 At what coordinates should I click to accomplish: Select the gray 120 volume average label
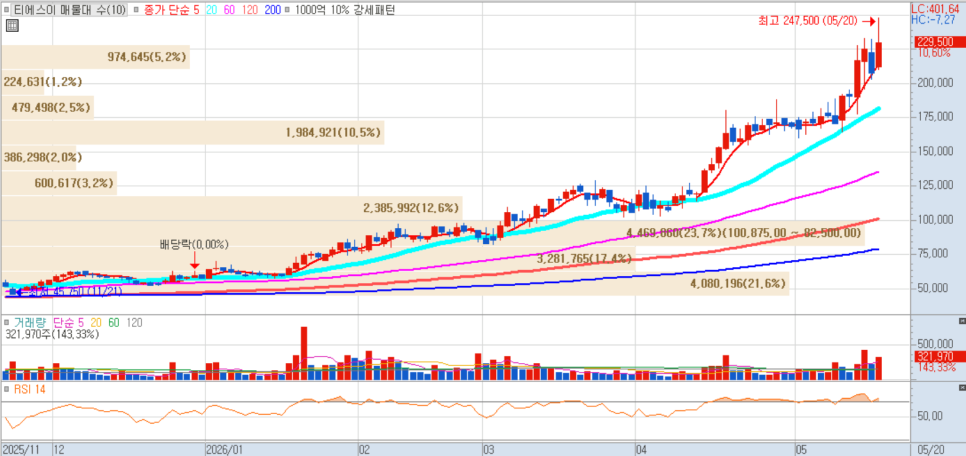coord(136,322)
